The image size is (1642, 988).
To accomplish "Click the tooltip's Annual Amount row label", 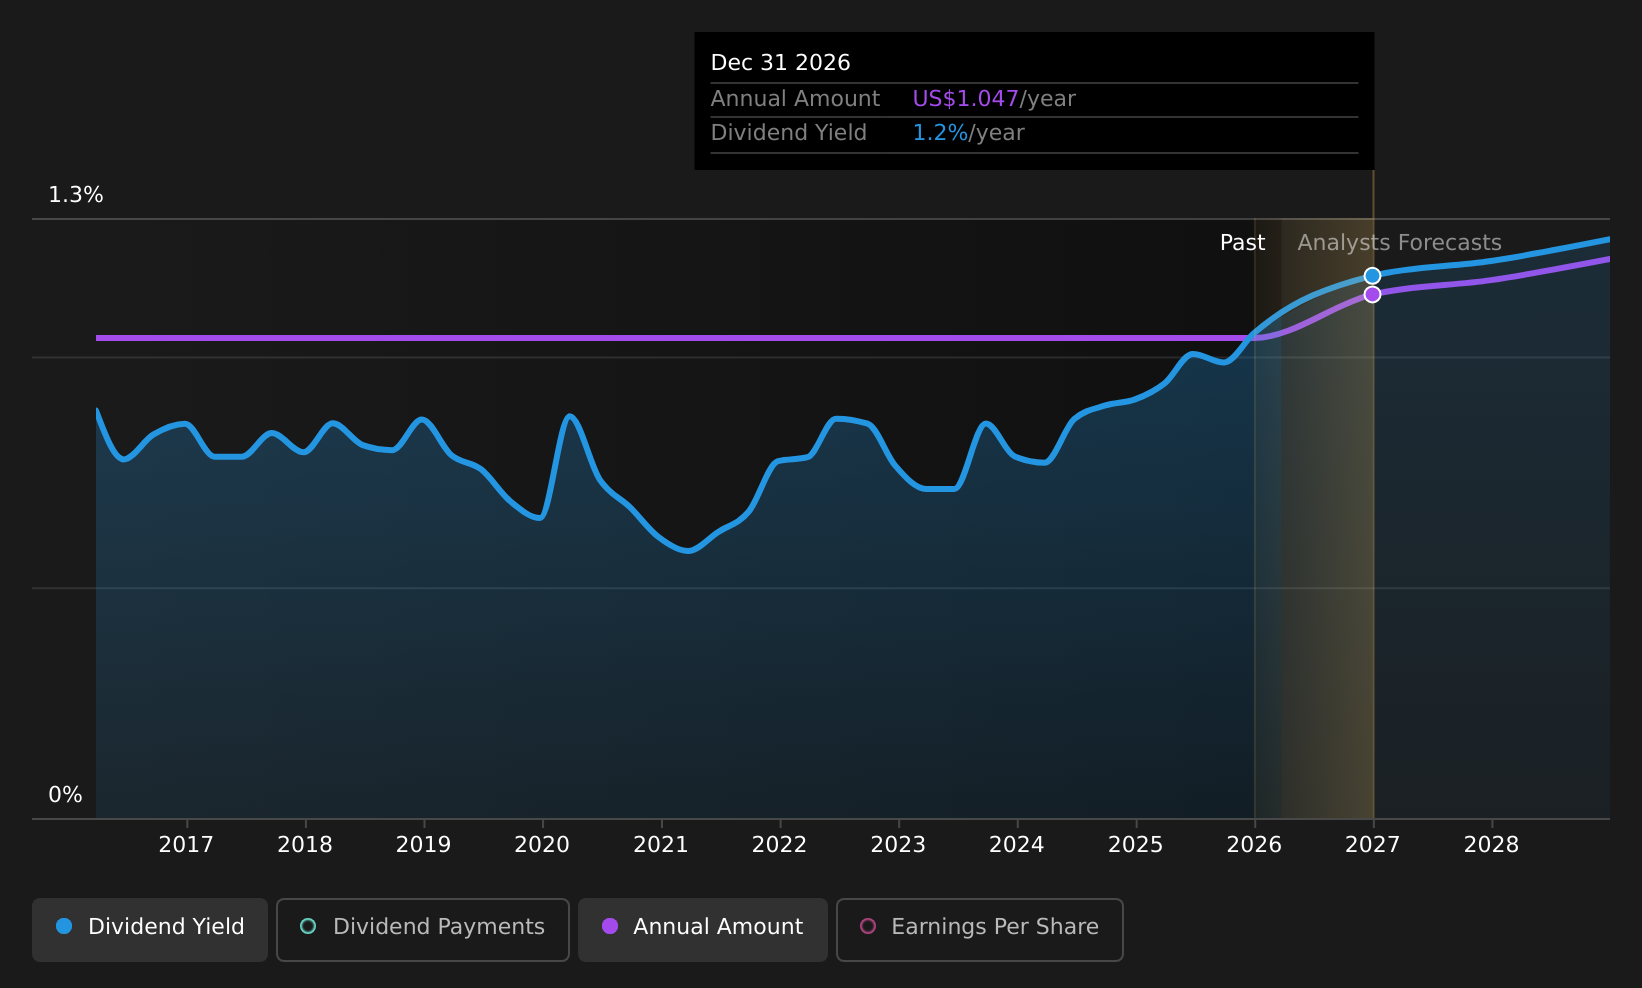I will point(796,99).
